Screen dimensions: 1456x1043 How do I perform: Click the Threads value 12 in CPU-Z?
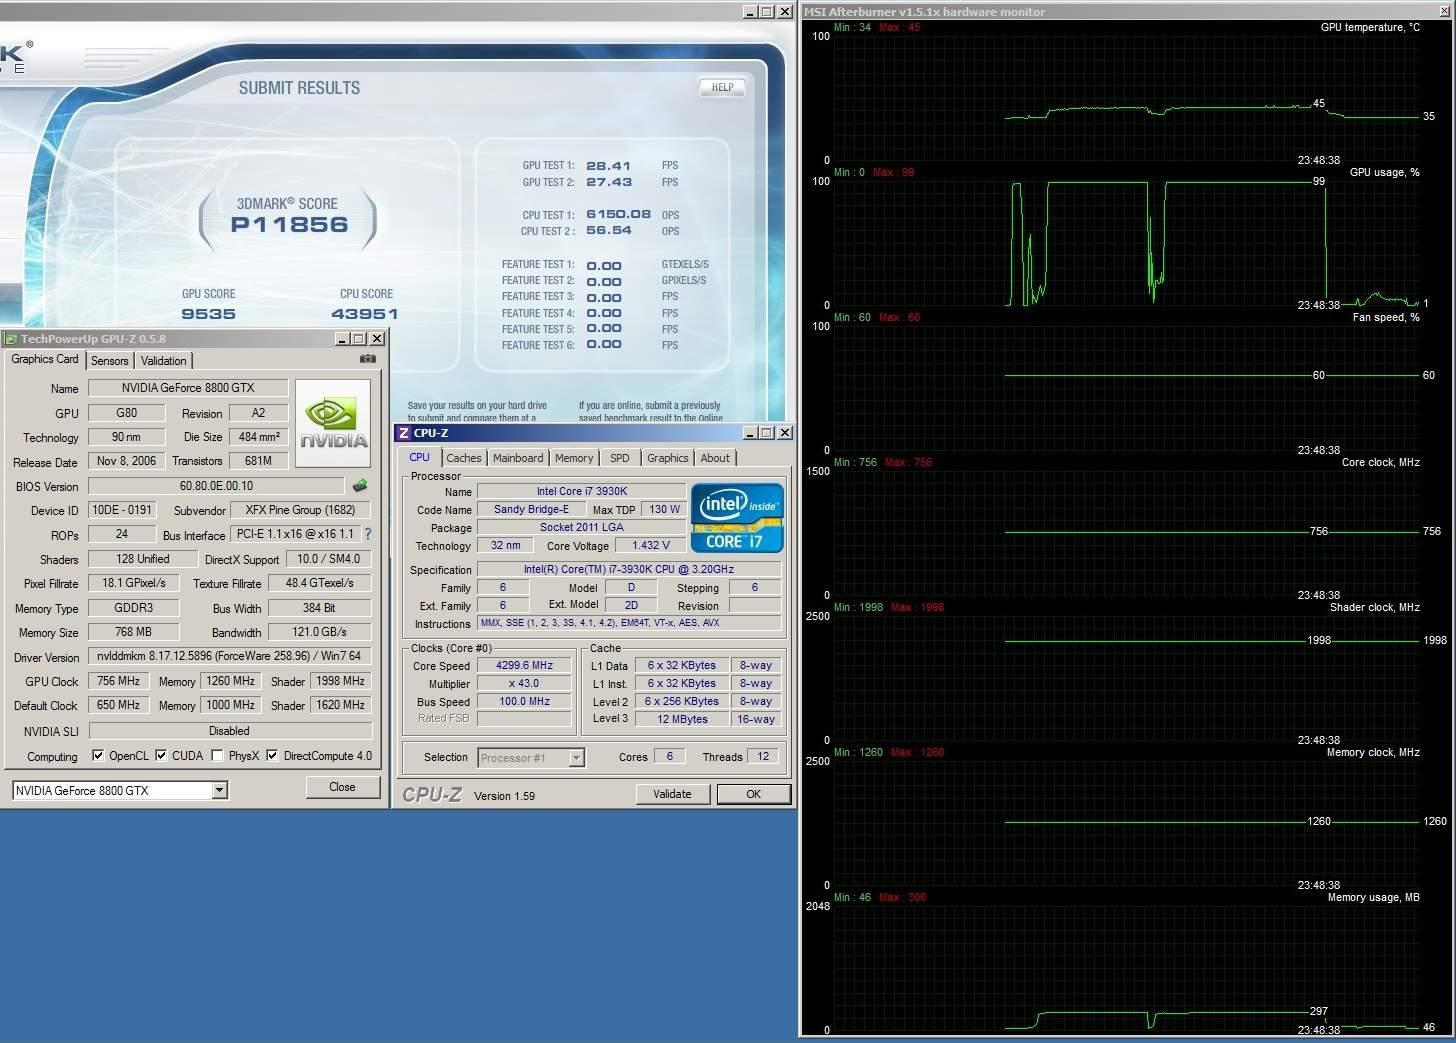[x=763, y=756]
